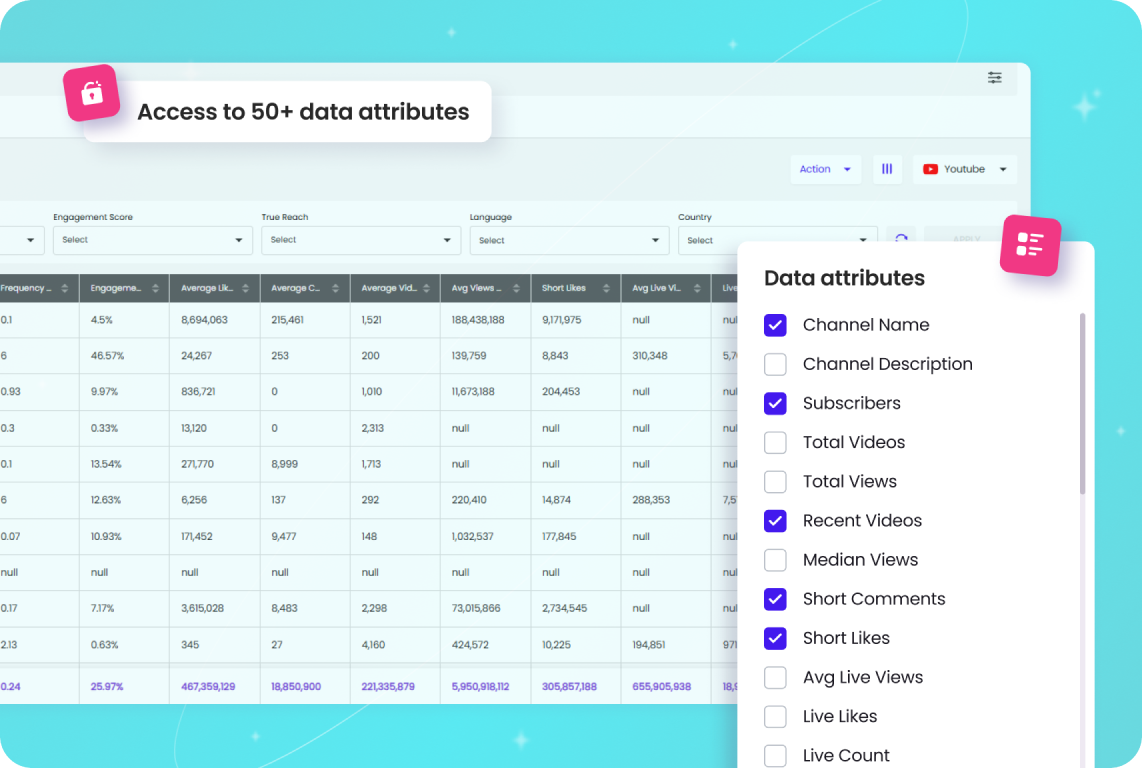1142x768 pixels.
Task: Click the Apply filters button
Action: click(966, 238)
